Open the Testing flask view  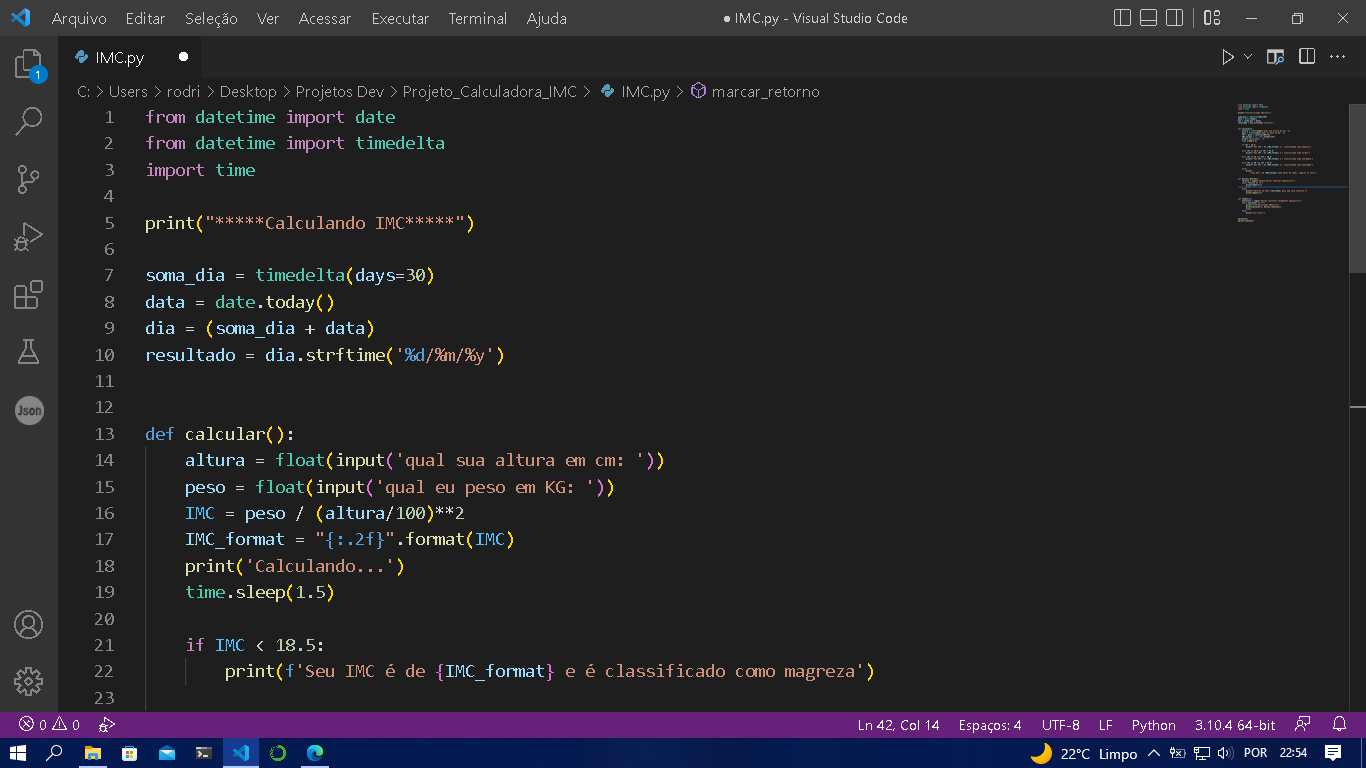[x=29, y=352]
